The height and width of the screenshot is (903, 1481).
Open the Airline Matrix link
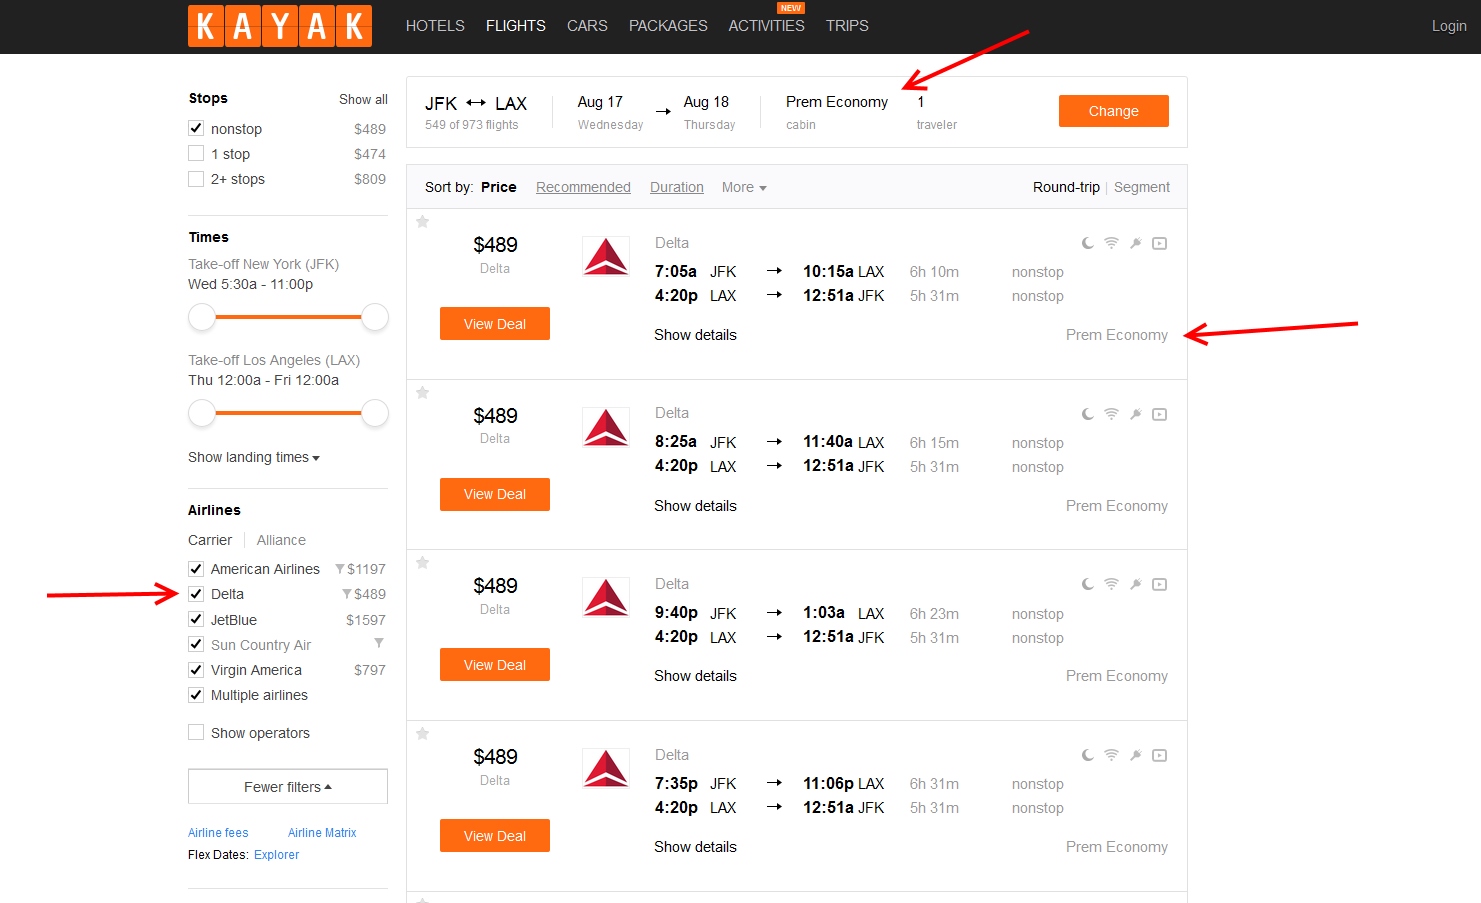322,833
